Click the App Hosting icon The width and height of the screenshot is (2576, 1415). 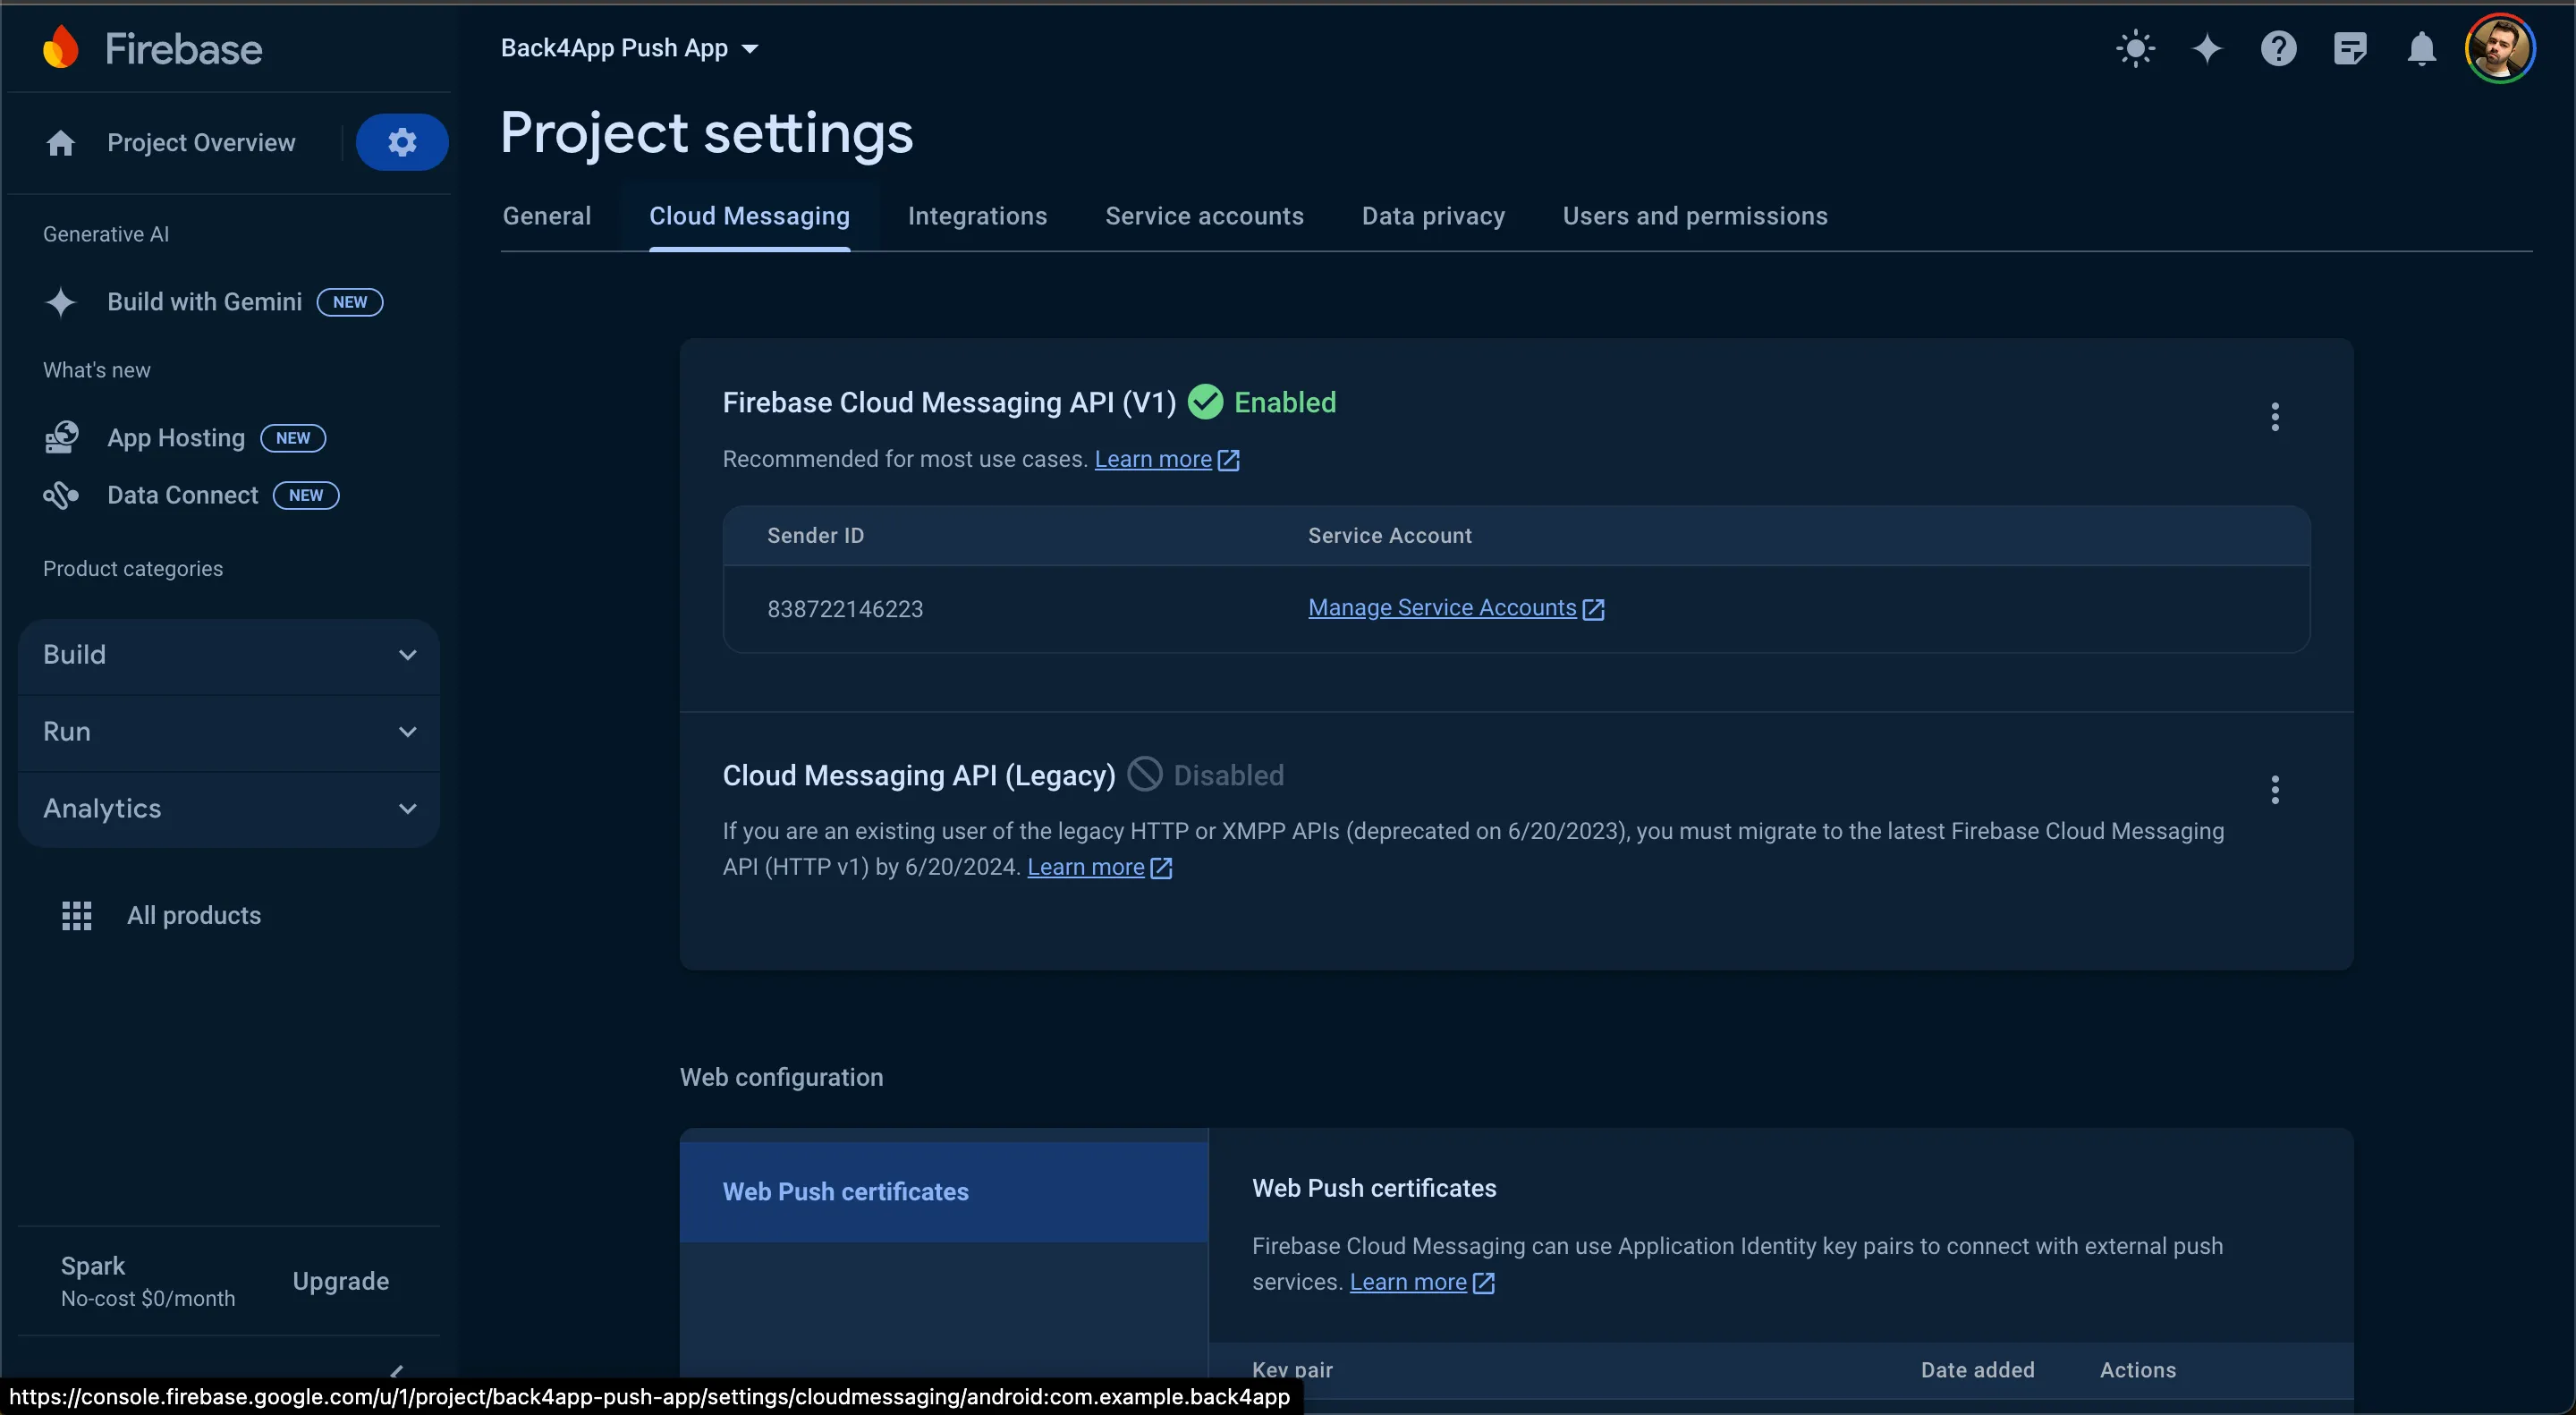[x=61, y=437]
